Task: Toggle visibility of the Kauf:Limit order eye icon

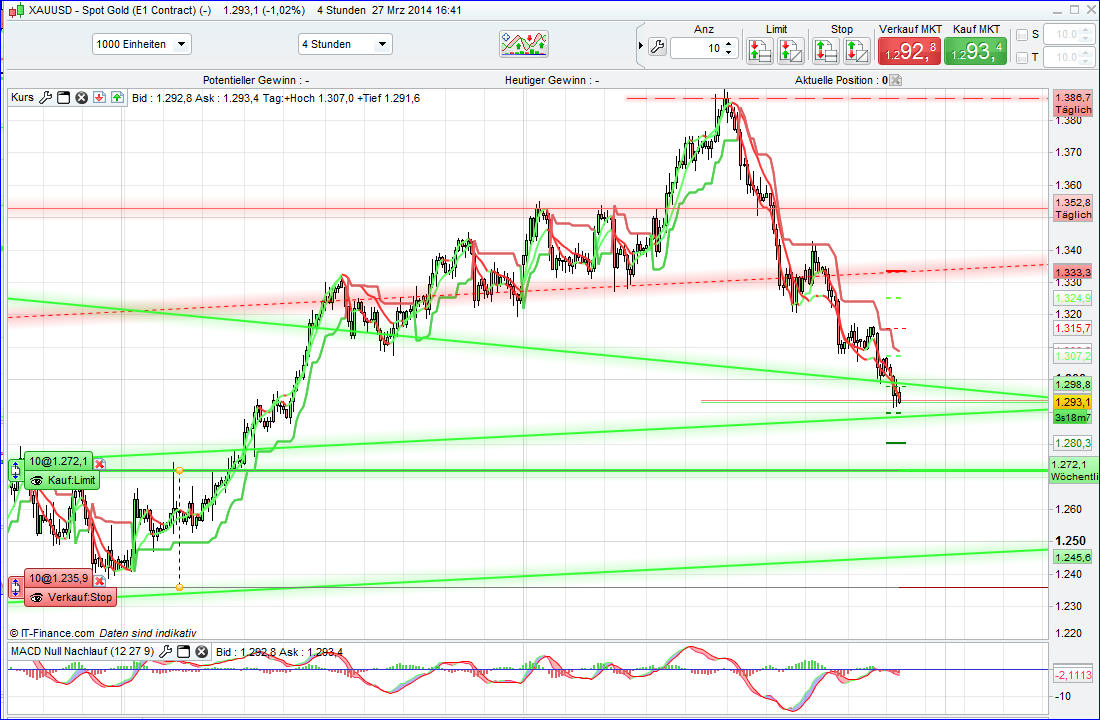Action: 34,480
